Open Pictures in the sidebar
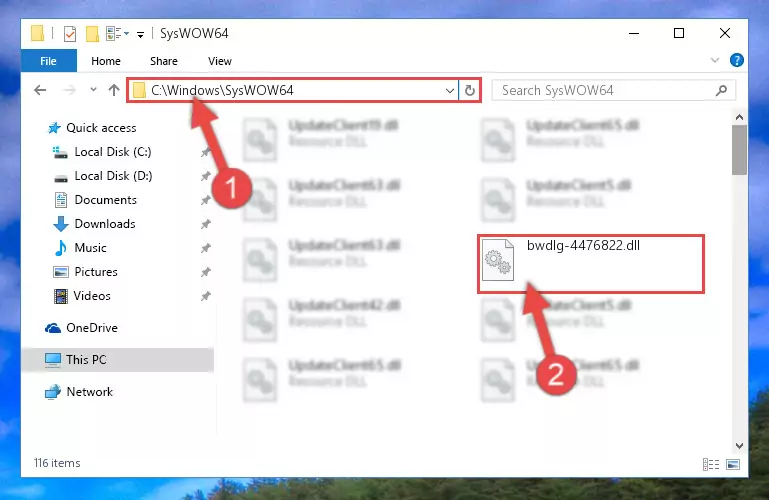 (x=85, y=272)
